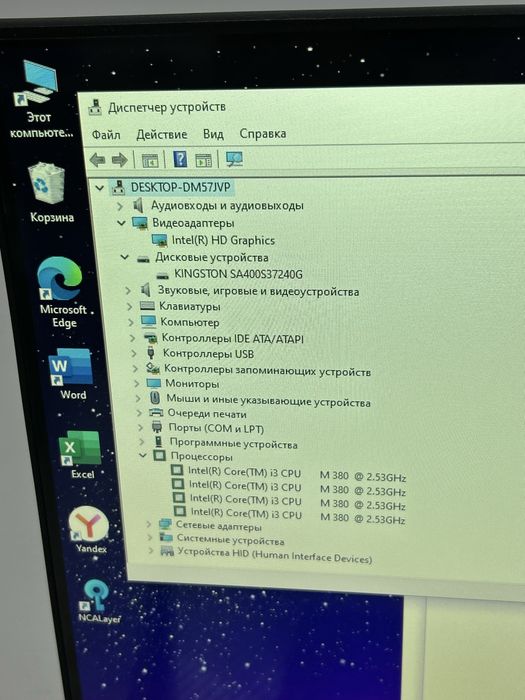Open the Этот компьютер desktop icon
Image resolution: width=525 pixels, height=700 pixels.
[39, 98]
